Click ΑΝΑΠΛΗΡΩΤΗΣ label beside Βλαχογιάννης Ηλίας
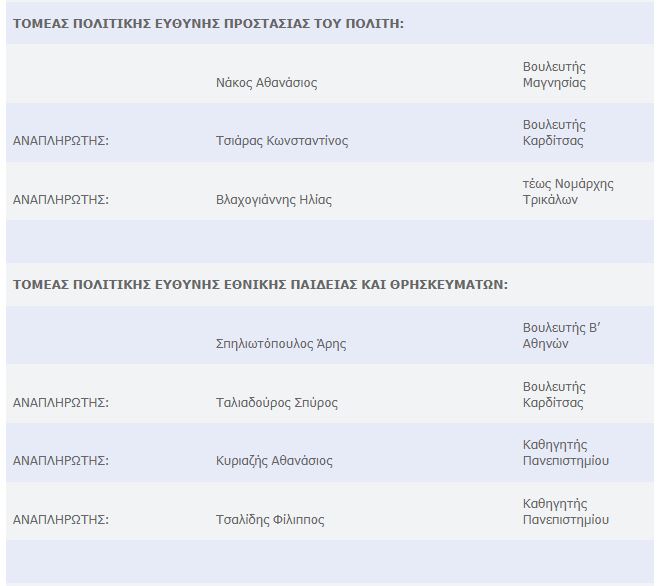Screen dimensions: 660x586 [x=60, y=200]
